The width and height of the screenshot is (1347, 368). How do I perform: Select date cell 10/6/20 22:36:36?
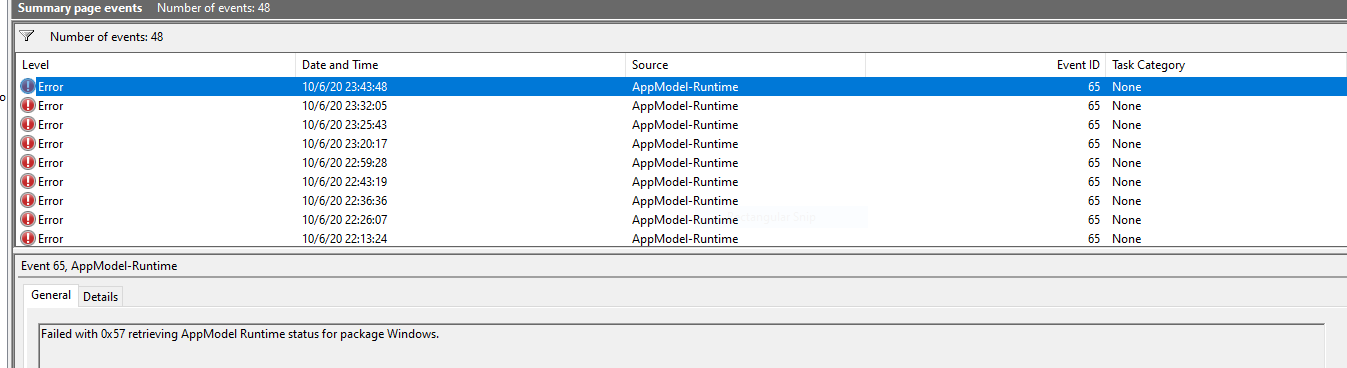coord(344,201)
